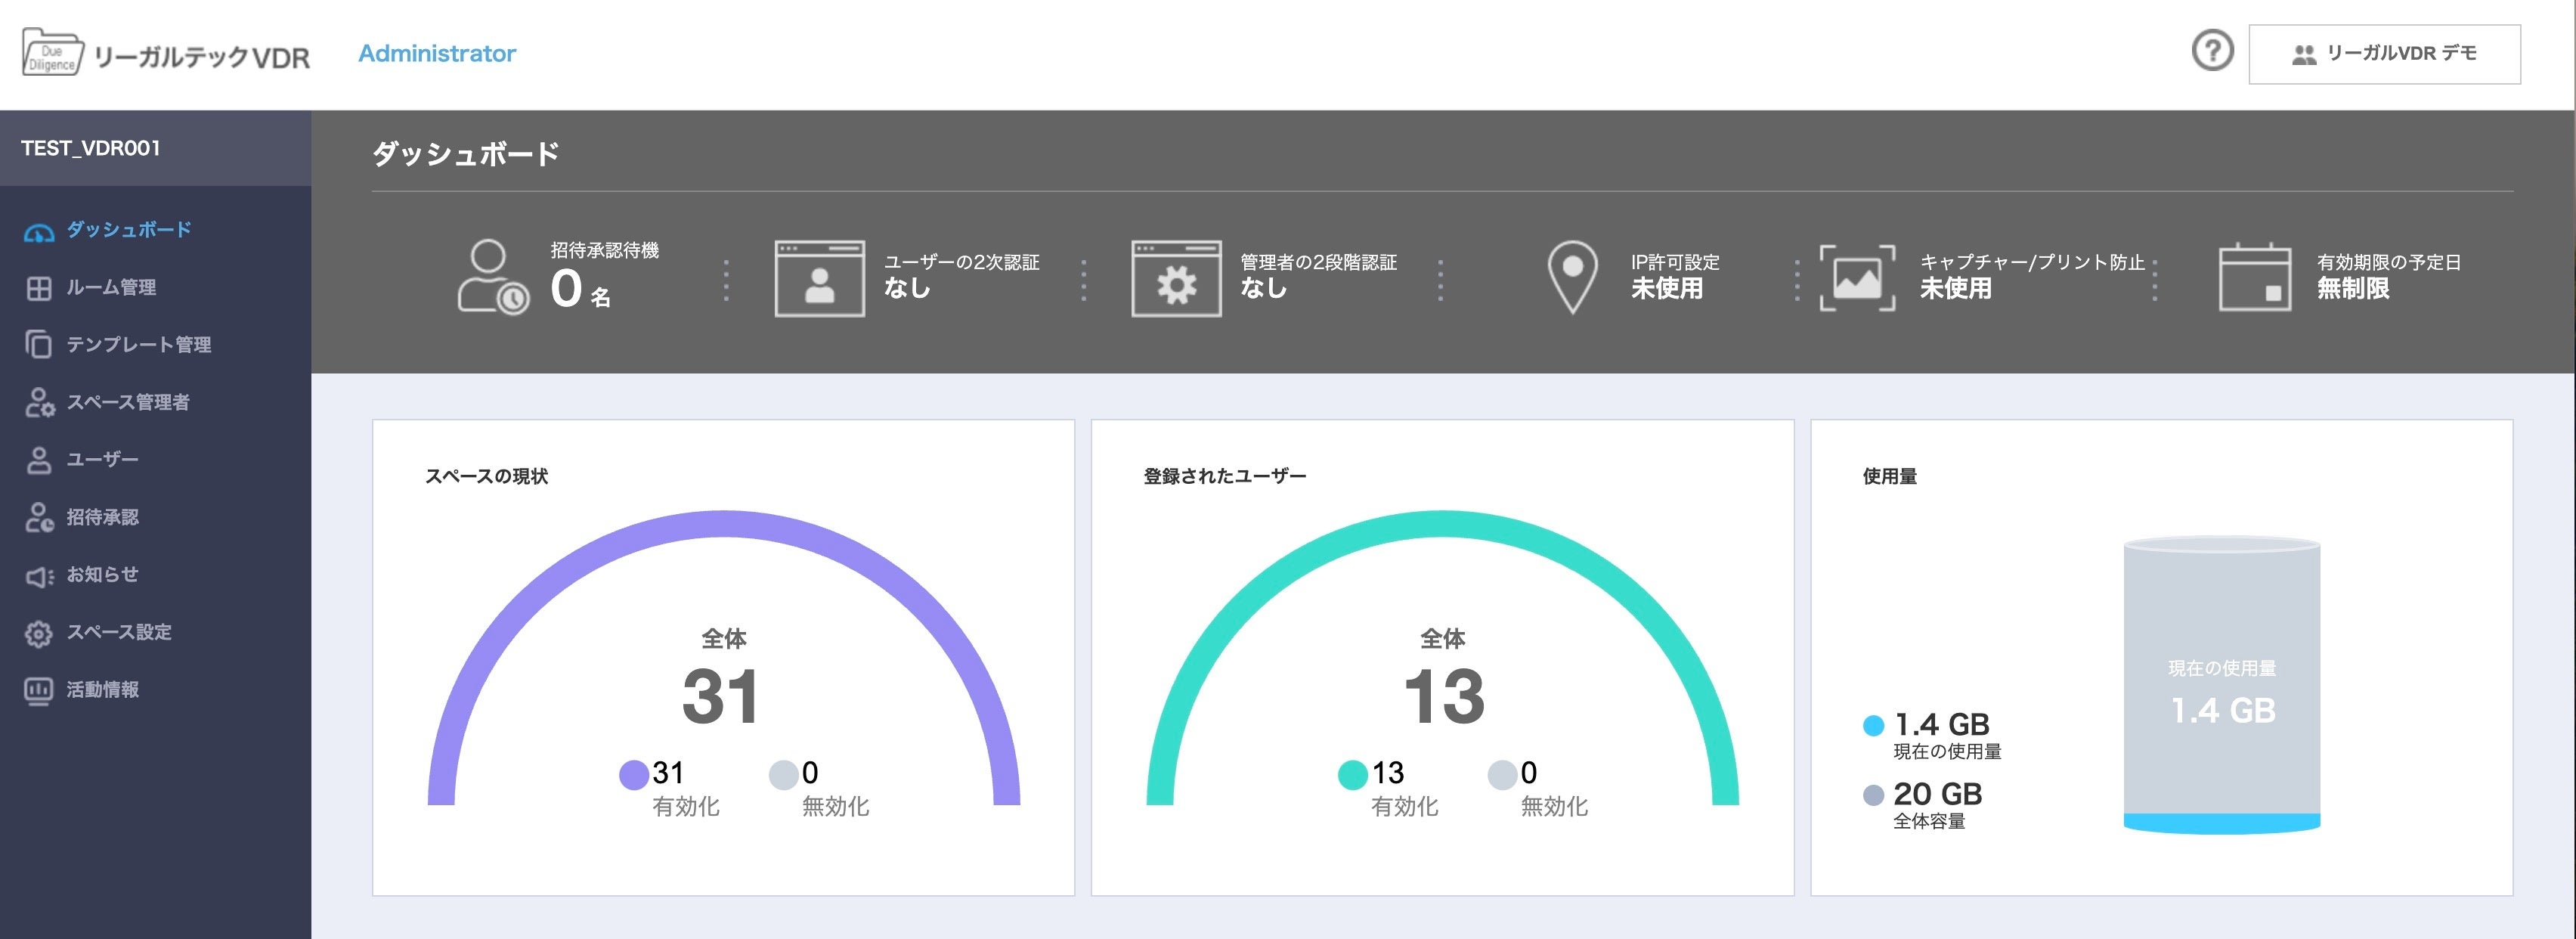Click the gray 20 GB capacity legend dot

tap(1874, 796)
